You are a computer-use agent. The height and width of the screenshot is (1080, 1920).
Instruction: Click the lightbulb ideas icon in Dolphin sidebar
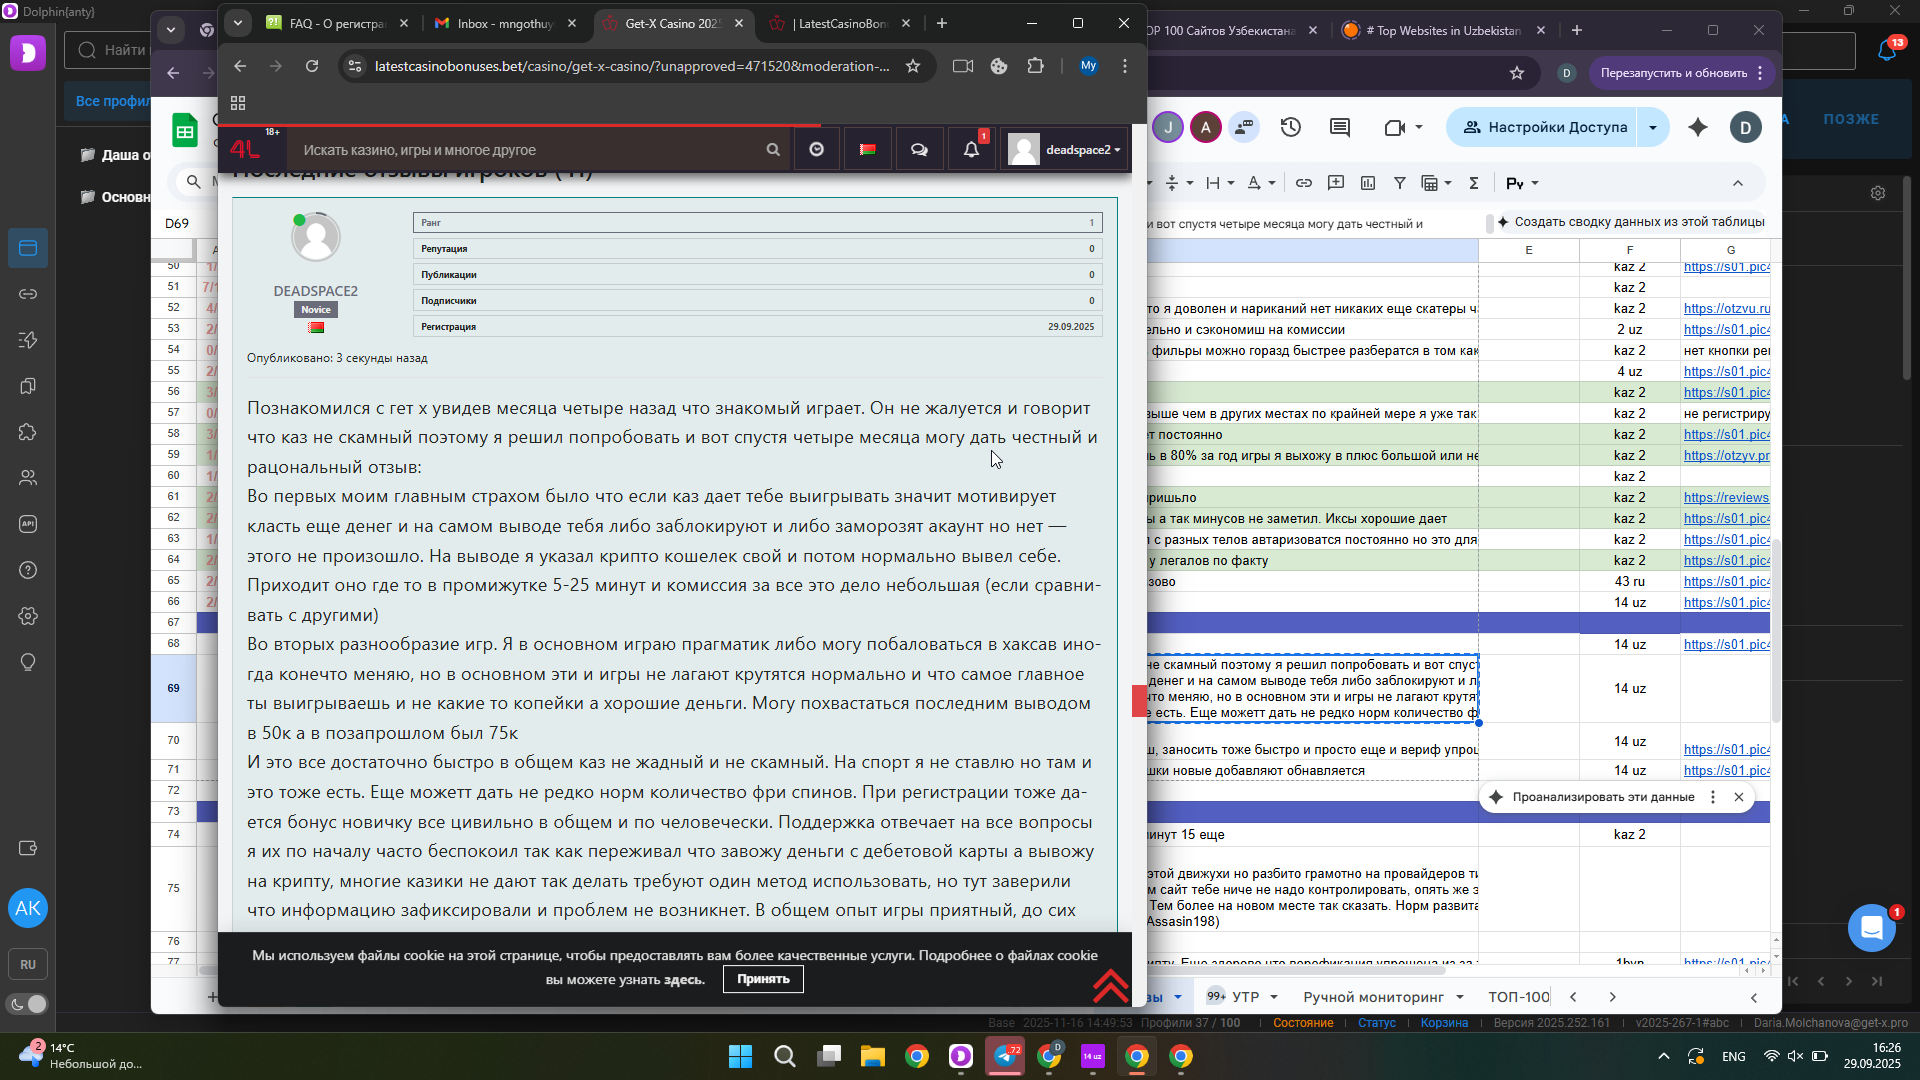pos(28,662)
